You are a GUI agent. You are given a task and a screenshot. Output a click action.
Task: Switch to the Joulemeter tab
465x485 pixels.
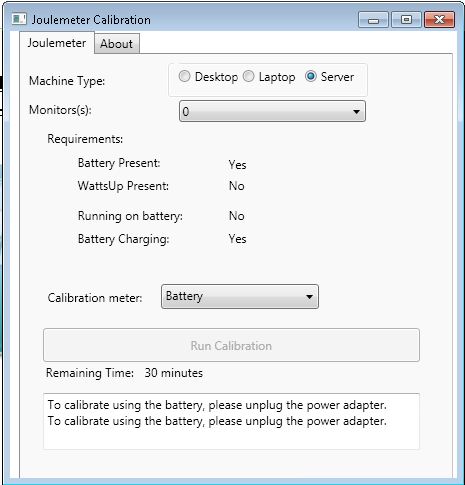[x=57, y=43]
